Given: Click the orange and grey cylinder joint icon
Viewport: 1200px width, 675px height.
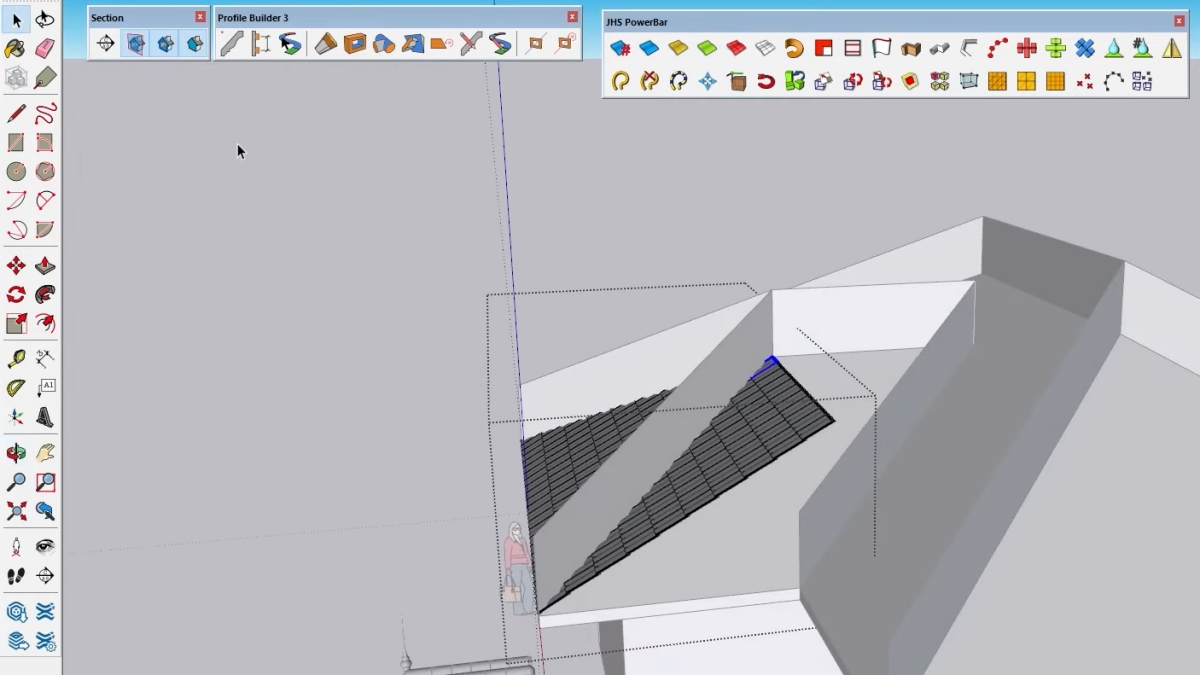Looking at the screenshot, I should coord(384,43).
